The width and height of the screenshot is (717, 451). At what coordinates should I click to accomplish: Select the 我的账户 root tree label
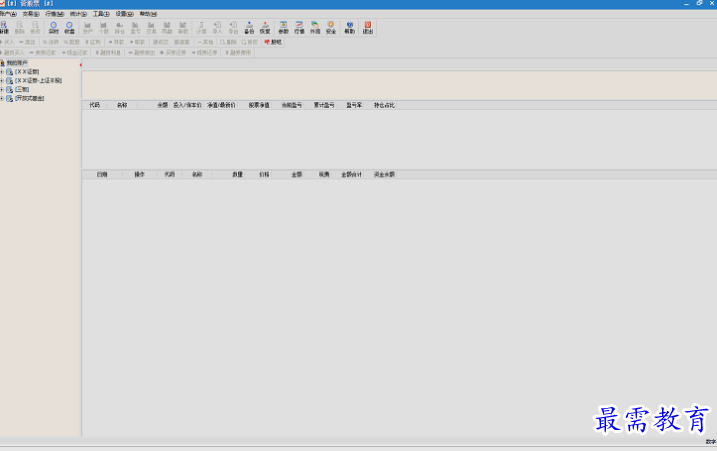17,63
